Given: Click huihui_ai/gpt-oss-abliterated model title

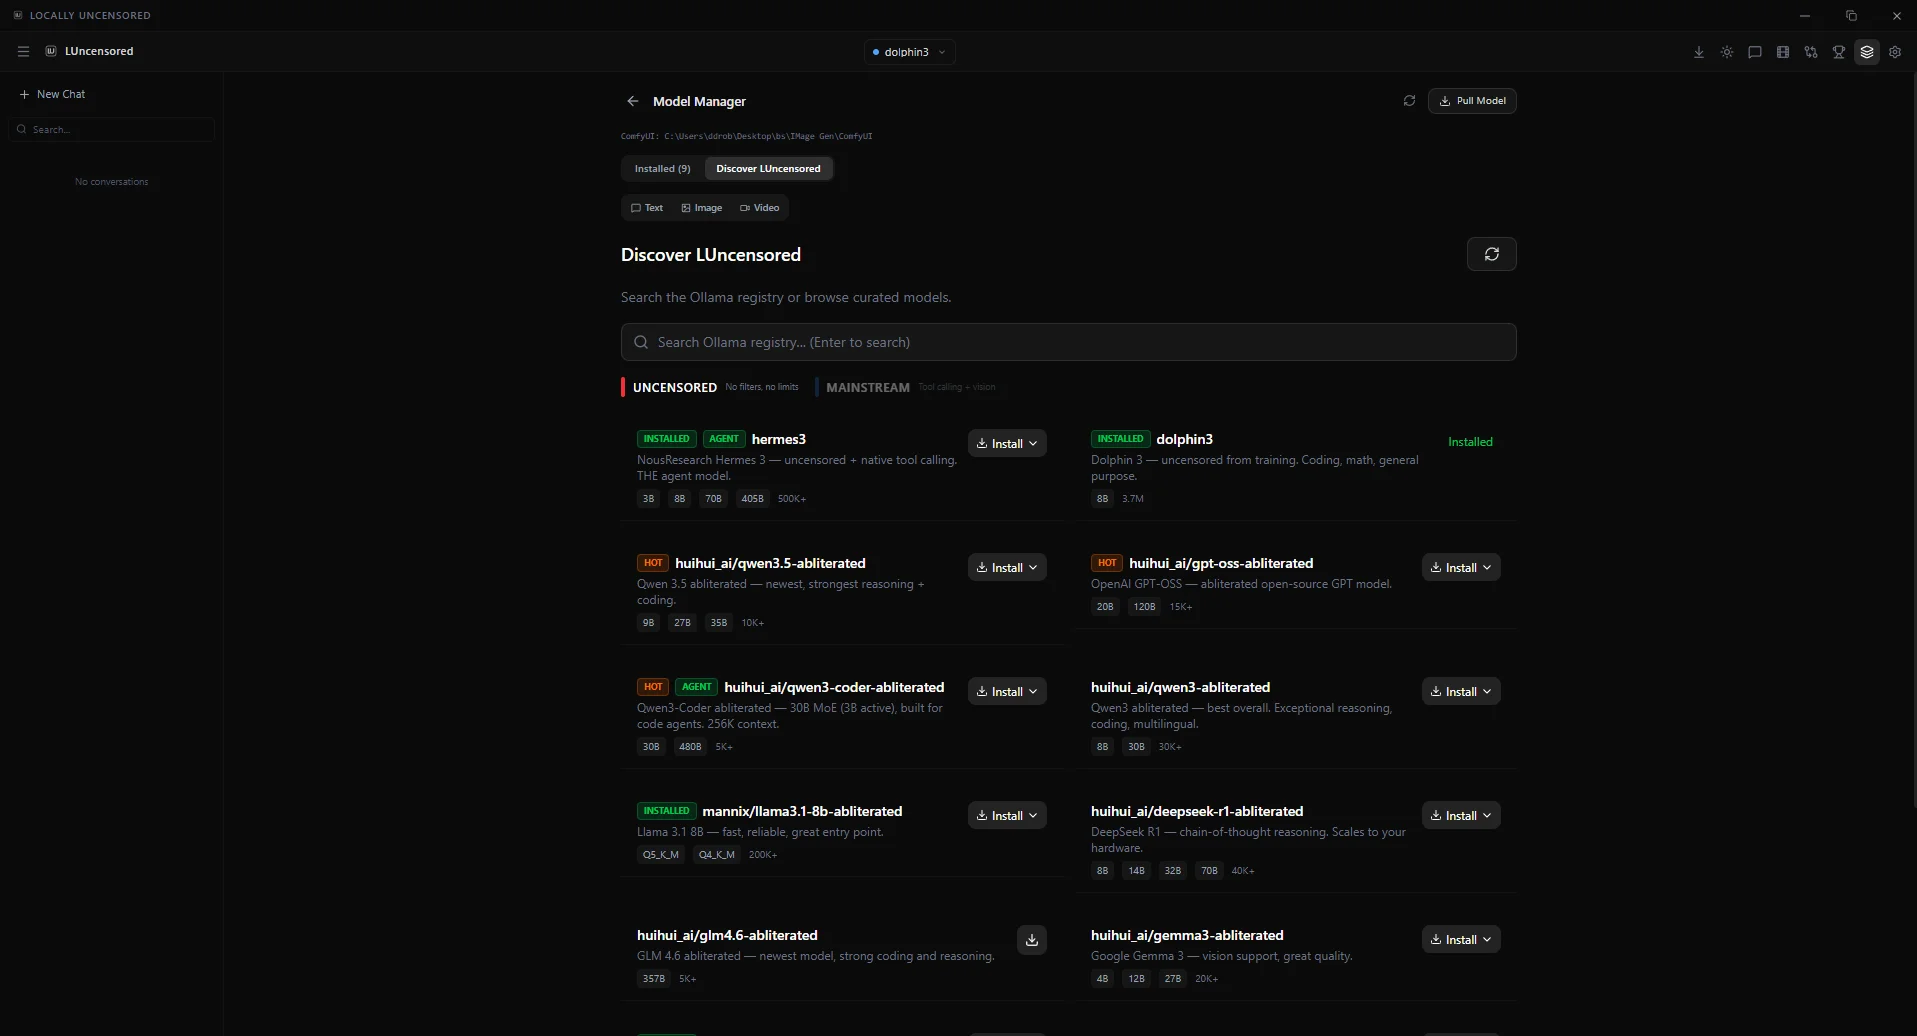Looking at the screenshot, I should tap(1221, 563).
